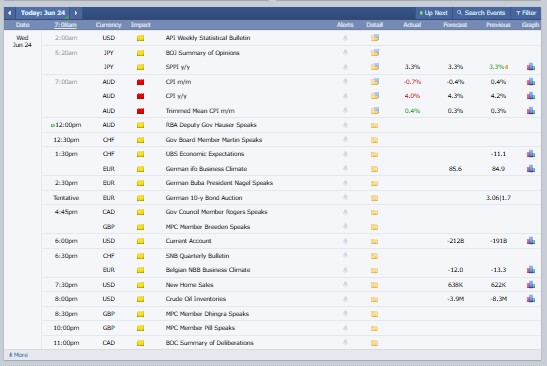Click the 12:00pm upcoming event time
547x366 pixels.
pos(68,125)
